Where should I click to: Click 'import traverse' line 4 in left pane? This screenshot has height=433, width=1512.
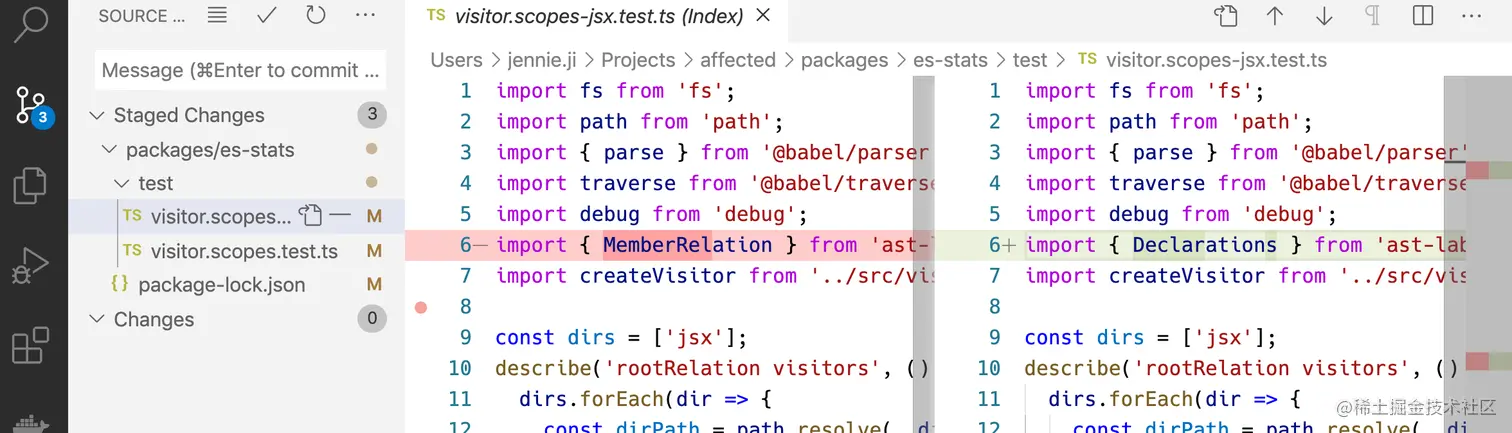point(714,183)
